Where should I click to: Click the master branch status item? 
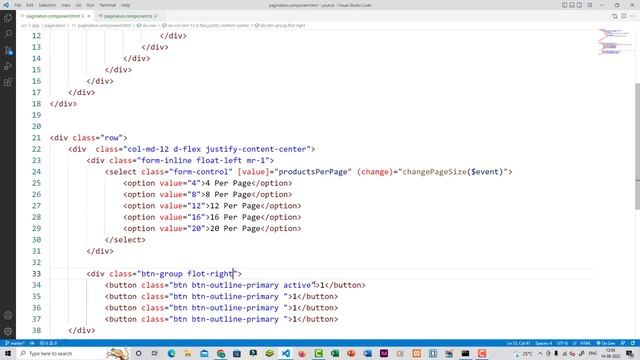click(14, 343)
